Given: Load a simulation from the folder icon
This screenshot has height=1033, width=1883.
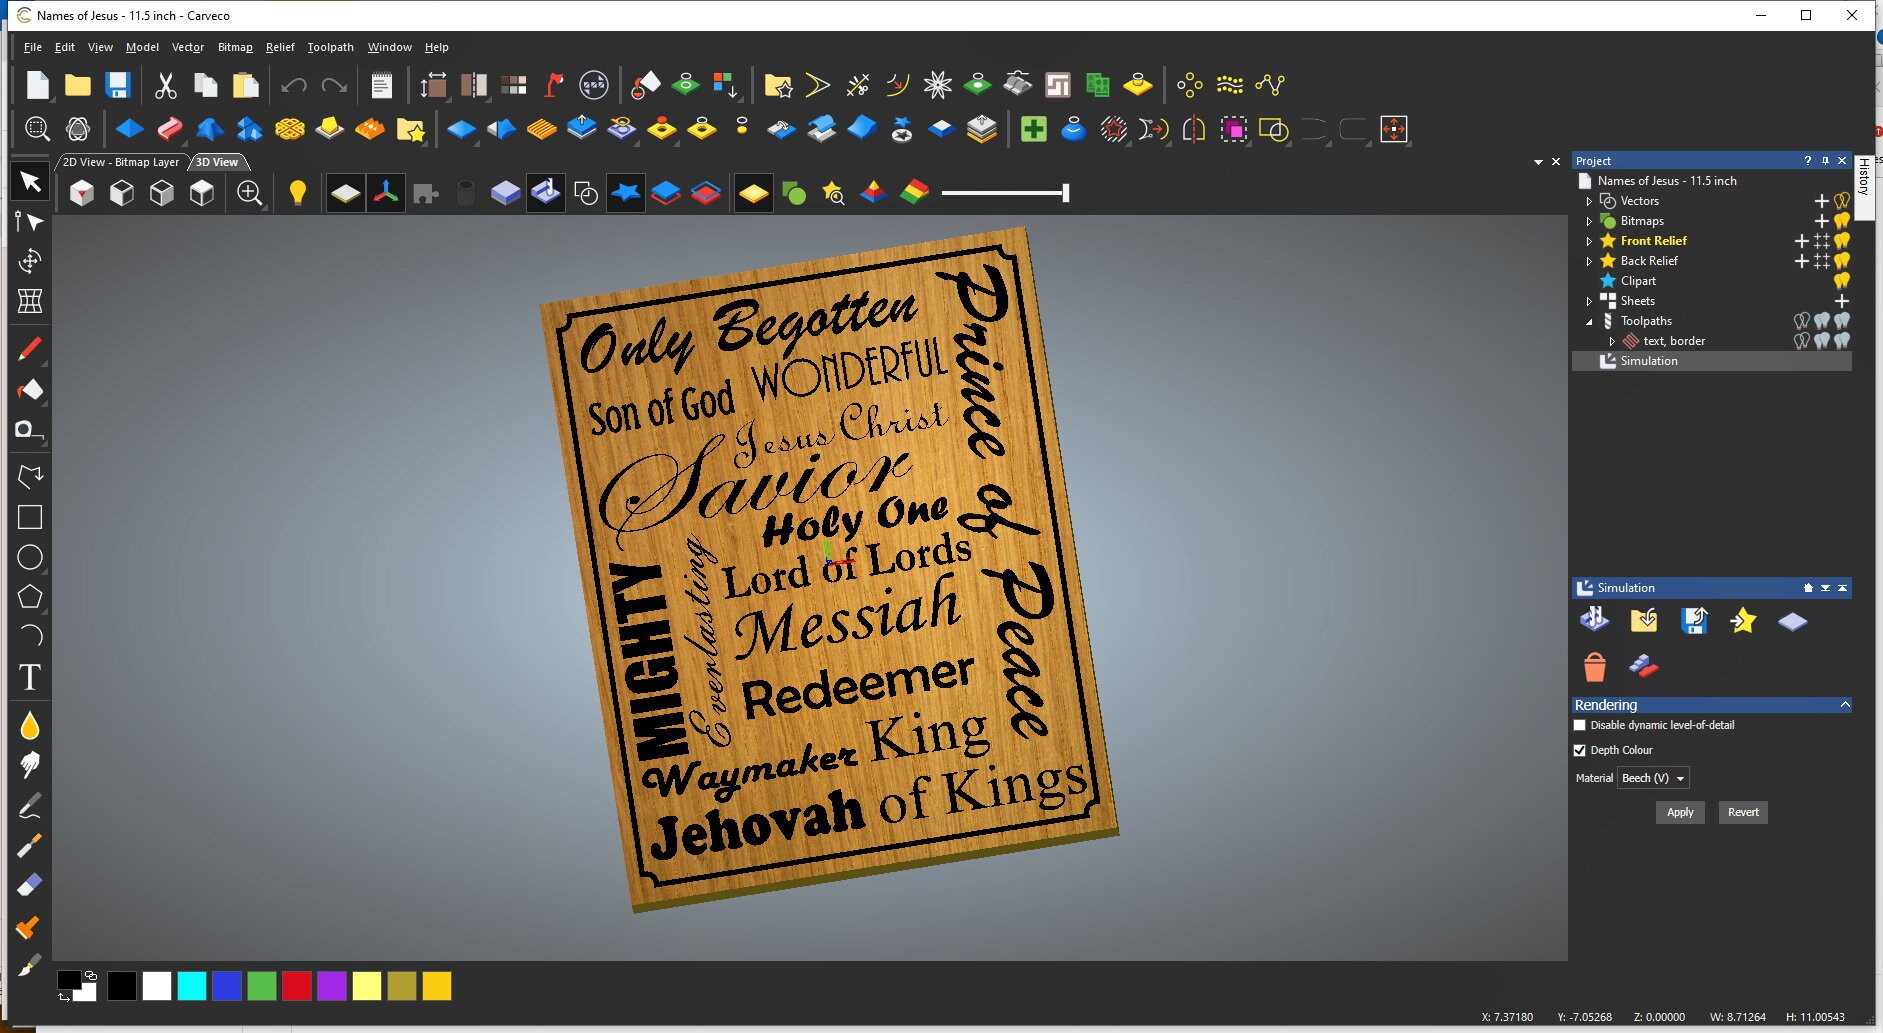Looking at the screenshot, I should [1644, 620].
